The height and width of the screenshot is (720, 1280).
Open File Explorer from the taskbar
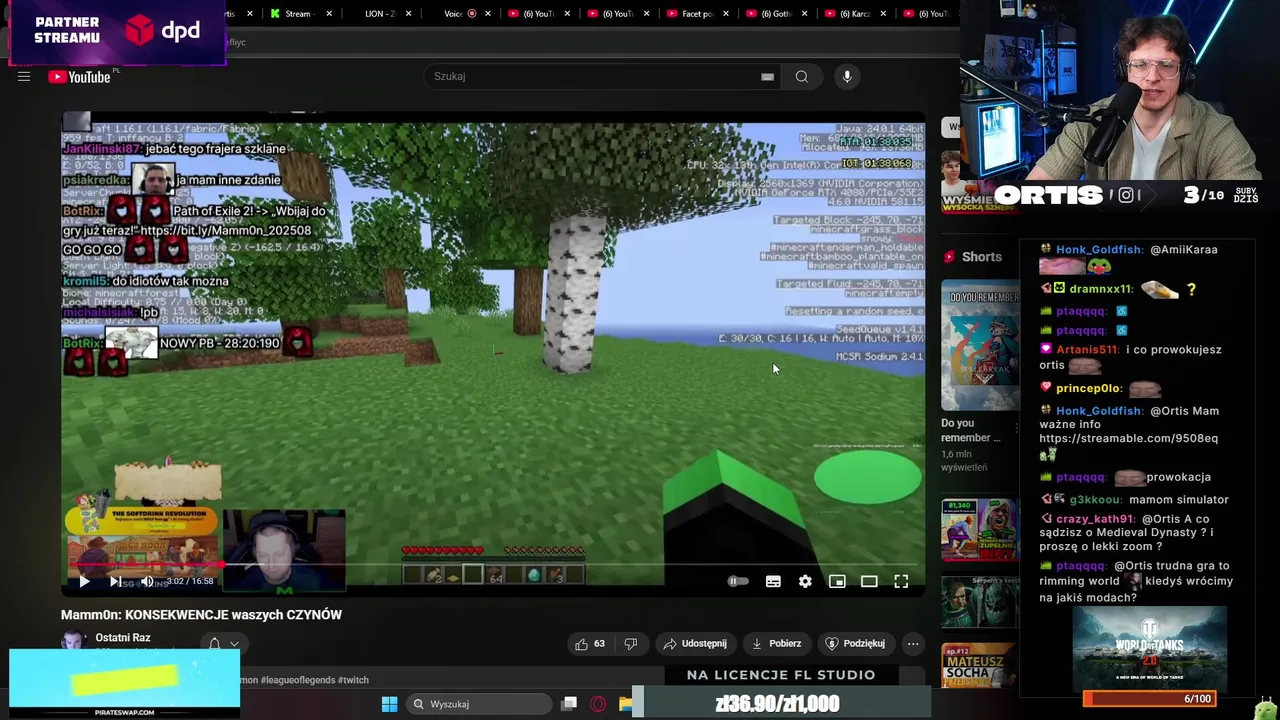tap(626, 704)
